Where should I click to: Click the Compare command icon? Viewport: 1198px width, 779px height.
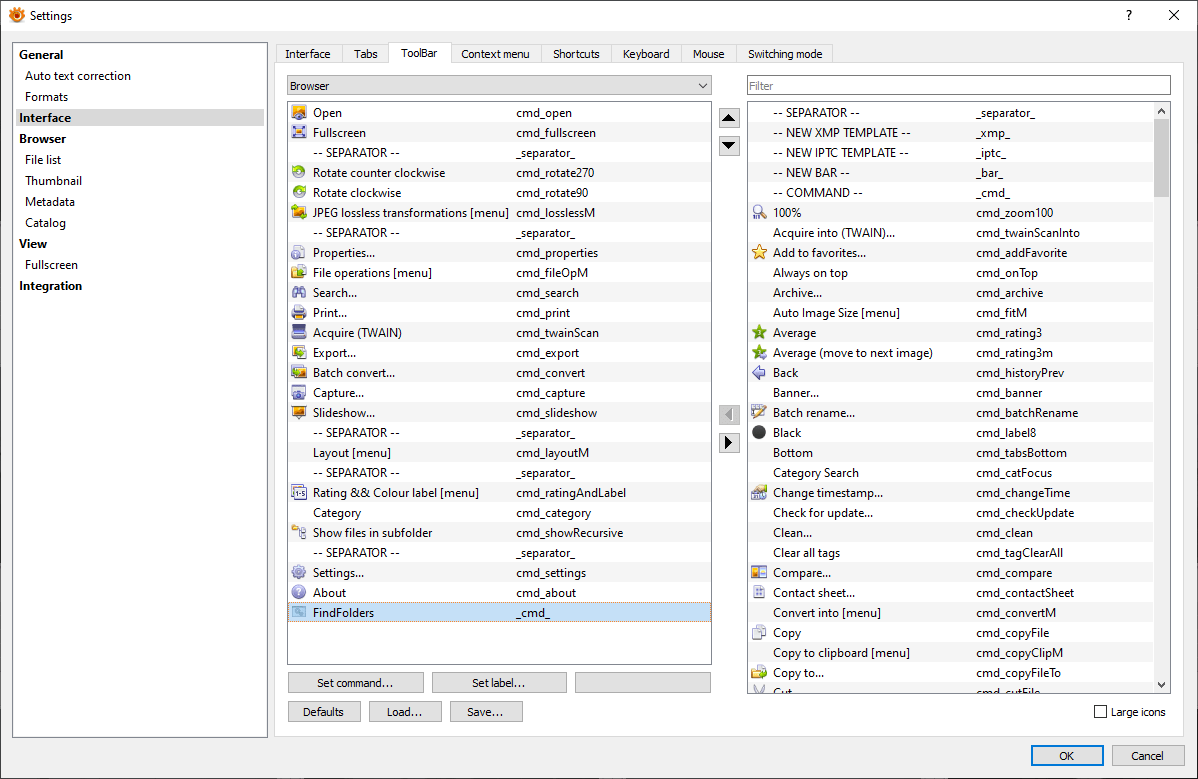(x=759, y=573)
